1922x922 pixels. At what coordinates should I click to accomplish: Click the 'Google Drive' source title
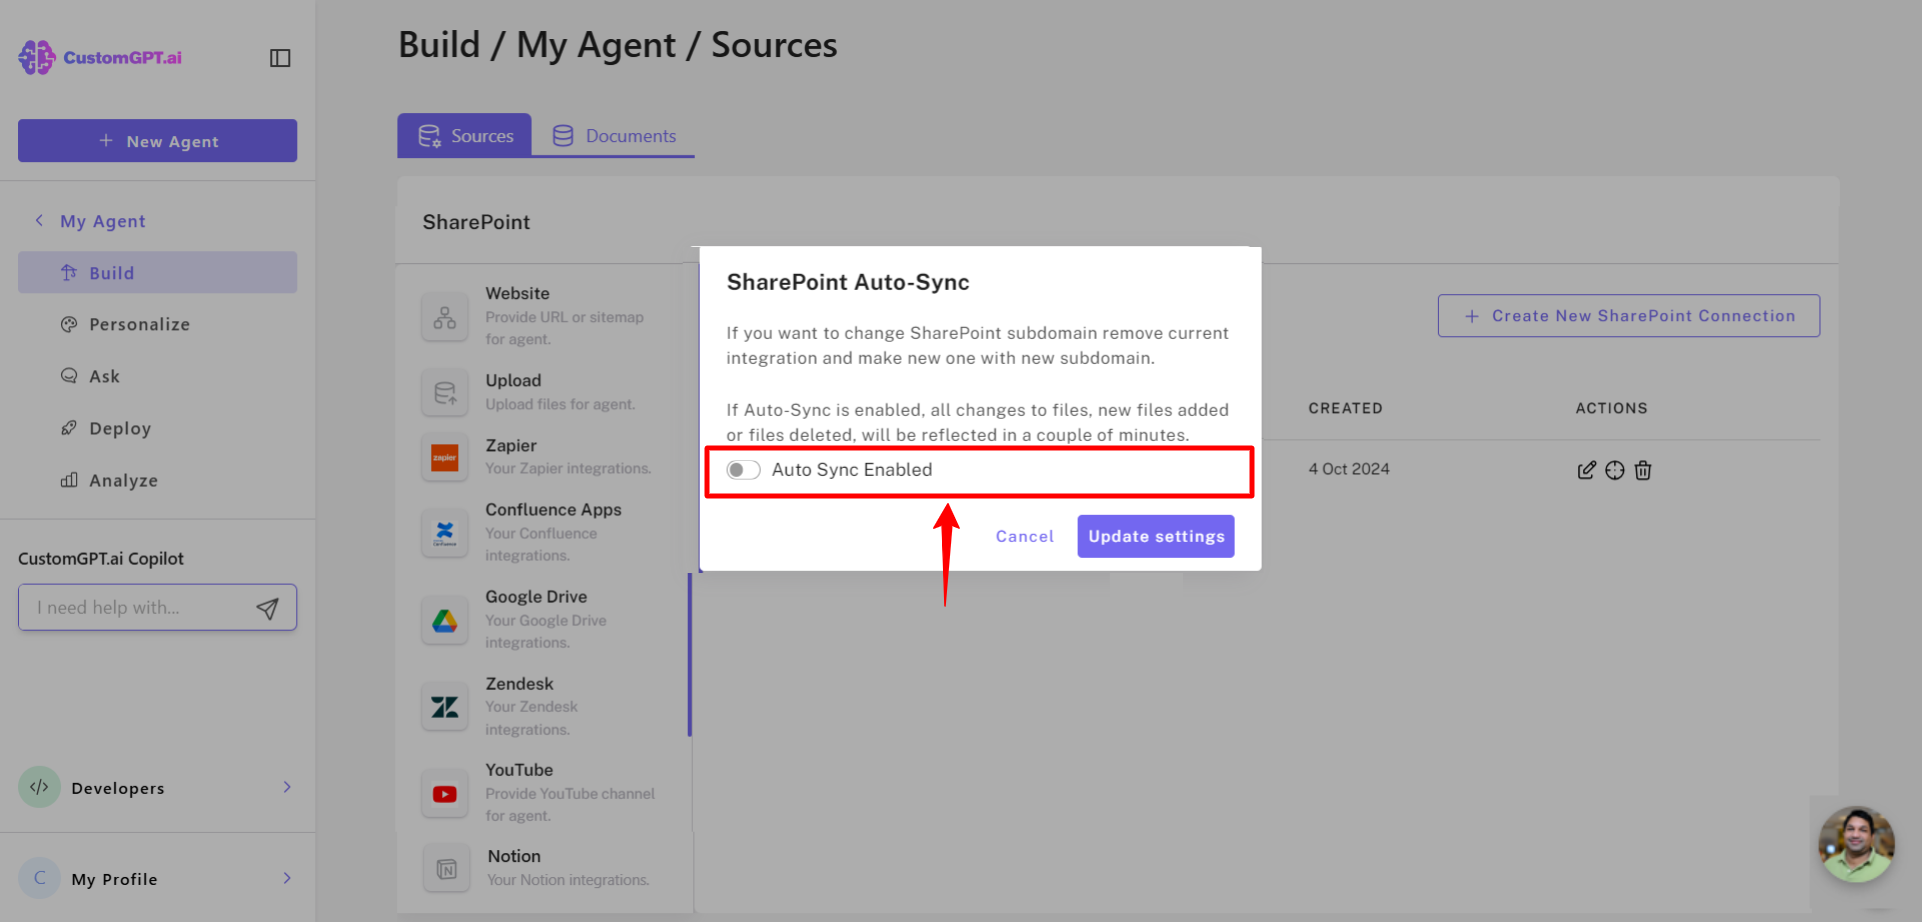coord(536,596)
